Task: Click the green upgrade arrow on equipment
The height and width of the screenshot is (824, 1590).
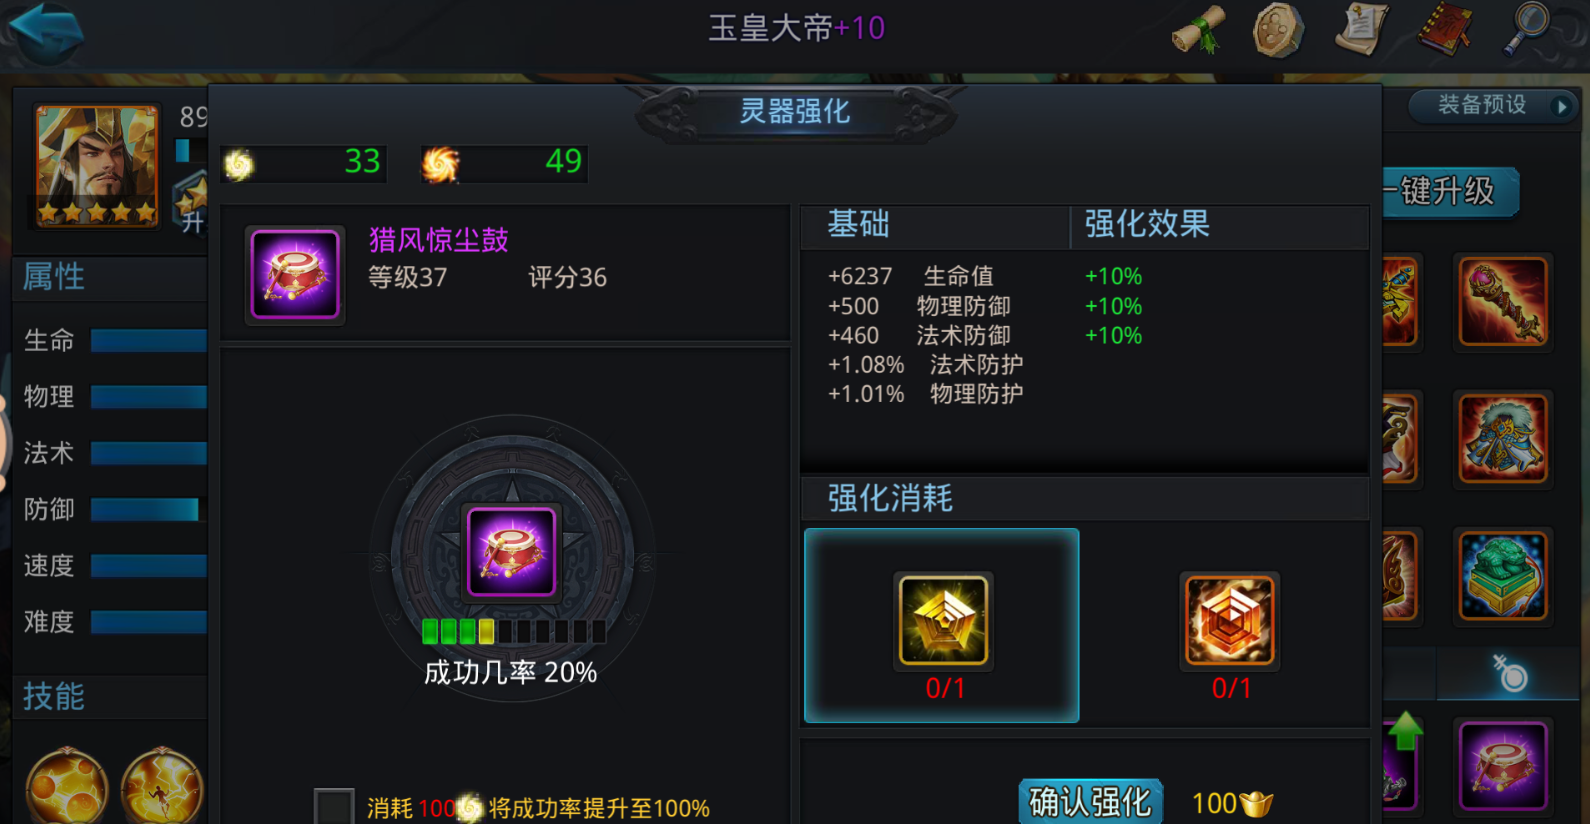Action: [x=1405, y=731]
